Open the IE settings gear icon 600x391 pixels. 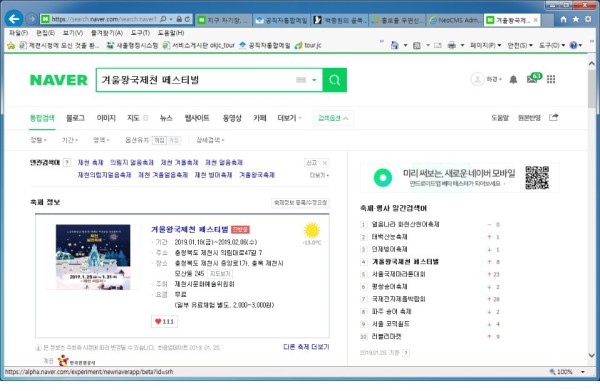tap(588, 19)
